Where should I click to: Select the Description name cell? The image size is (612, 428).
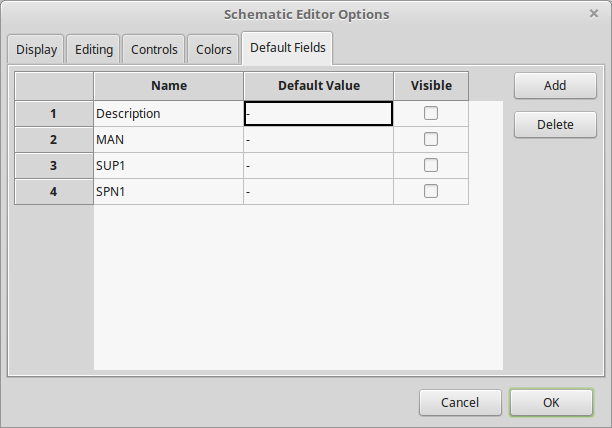click(168, 113)
